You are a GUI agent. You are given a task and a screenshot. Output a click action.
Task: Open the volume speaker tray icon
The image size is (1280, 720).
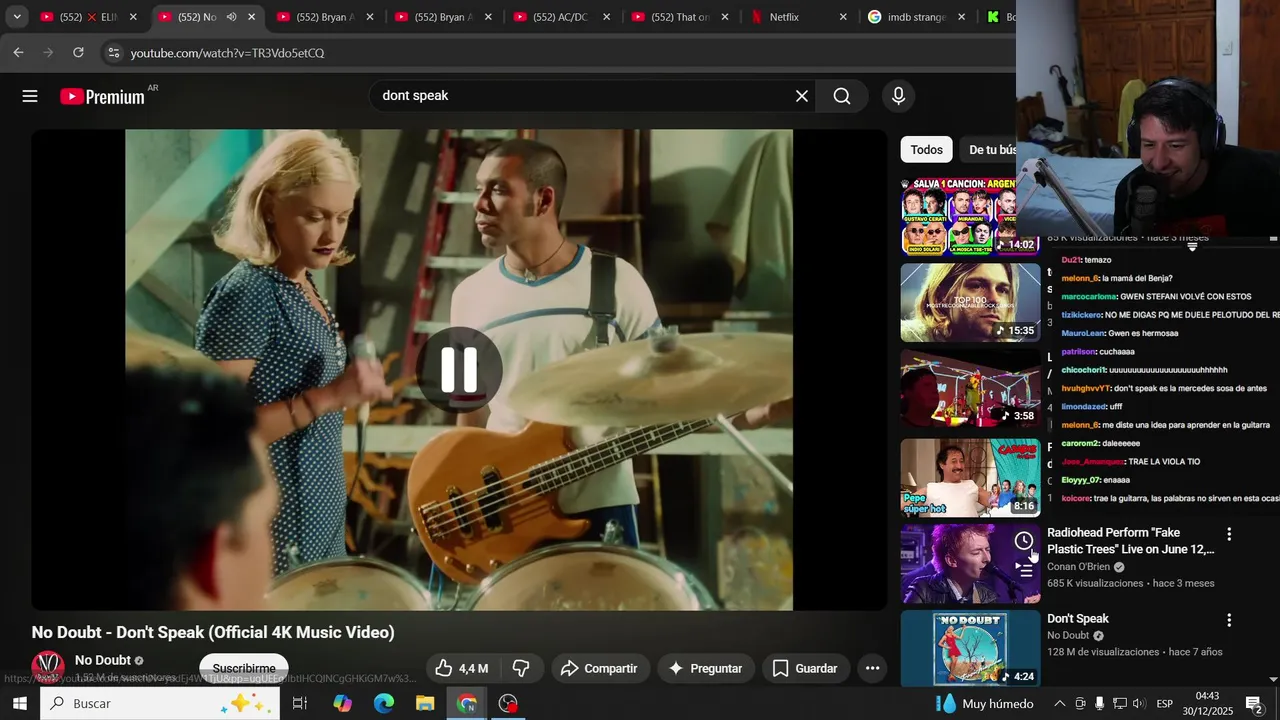[x=1139, y=704]
